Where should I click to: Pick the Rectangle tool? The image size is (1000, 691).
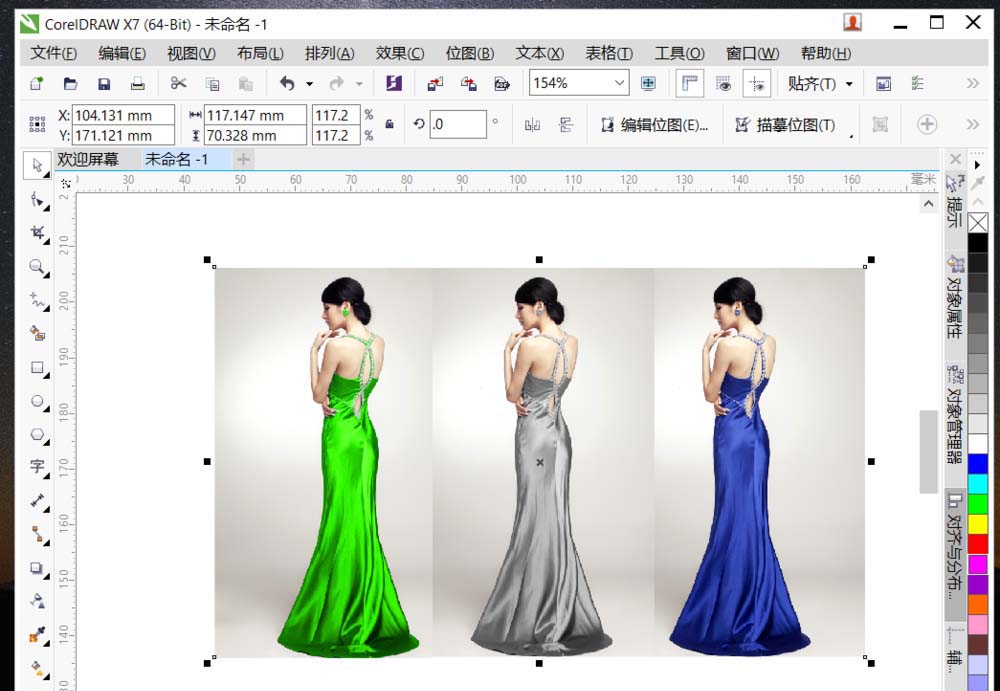click(37, 369)
